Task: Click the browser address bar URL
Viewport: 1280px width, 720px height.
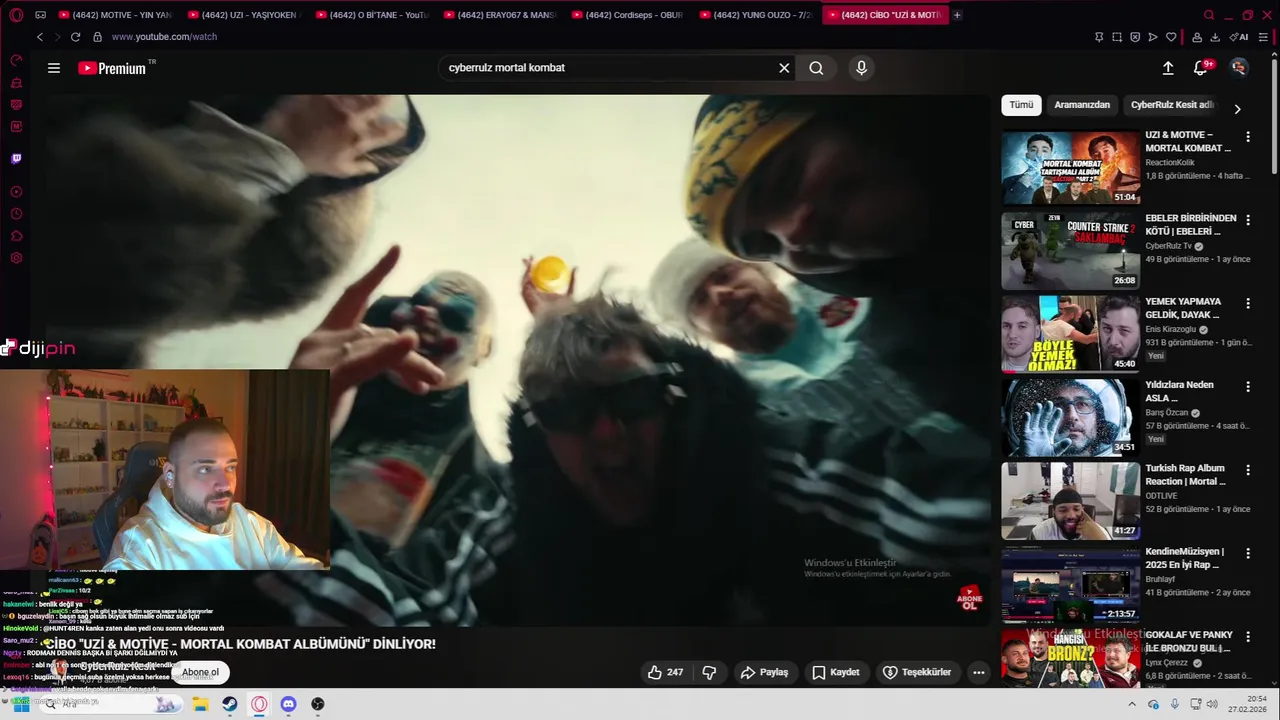Action: (x=164, y=37)
